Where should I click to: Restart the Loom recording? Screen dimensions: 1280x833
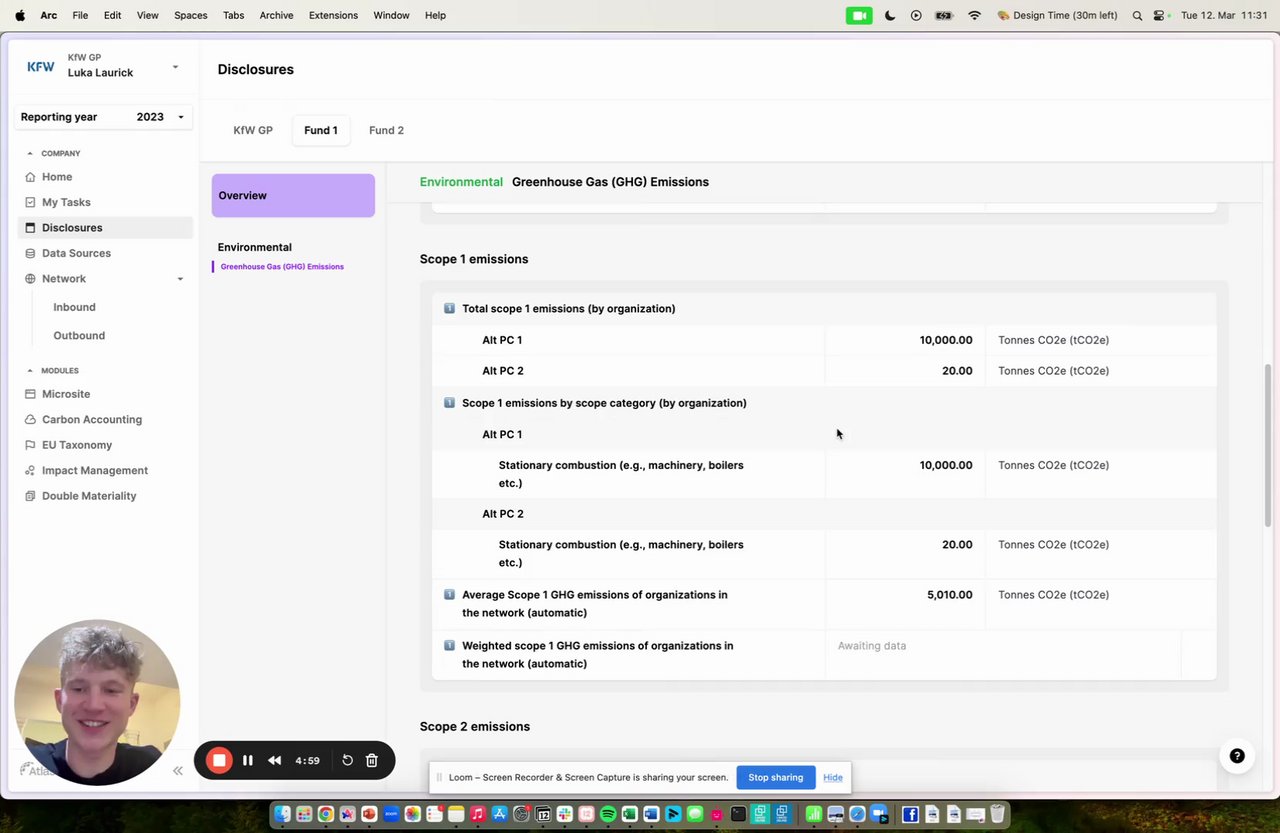coord(347,761)
